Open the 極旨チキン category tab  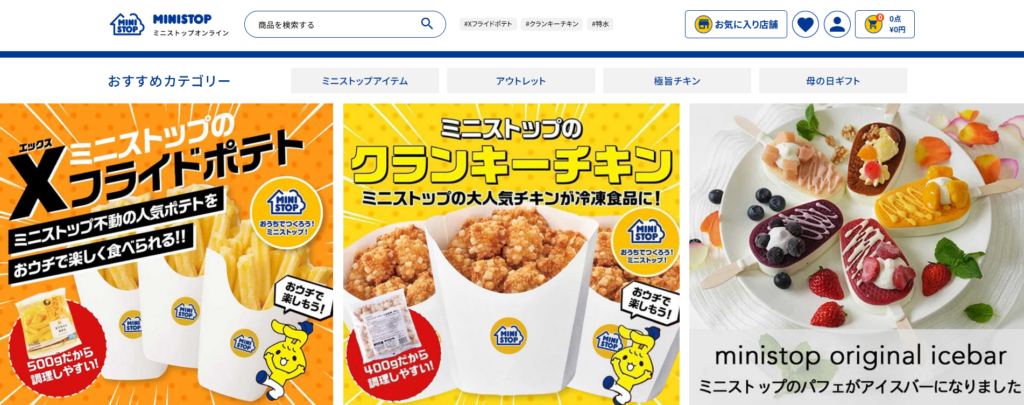677,81
